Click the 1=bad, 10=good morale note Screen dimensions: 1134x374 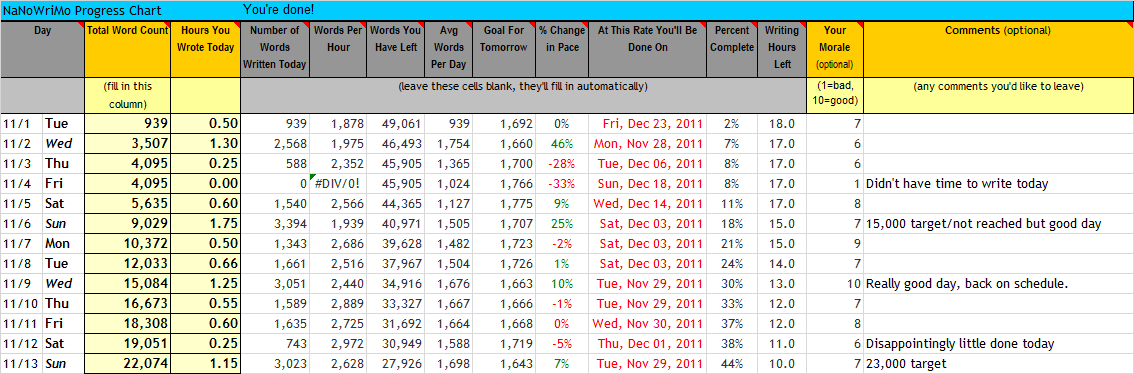pyautogui.click(x=835, y=95)
